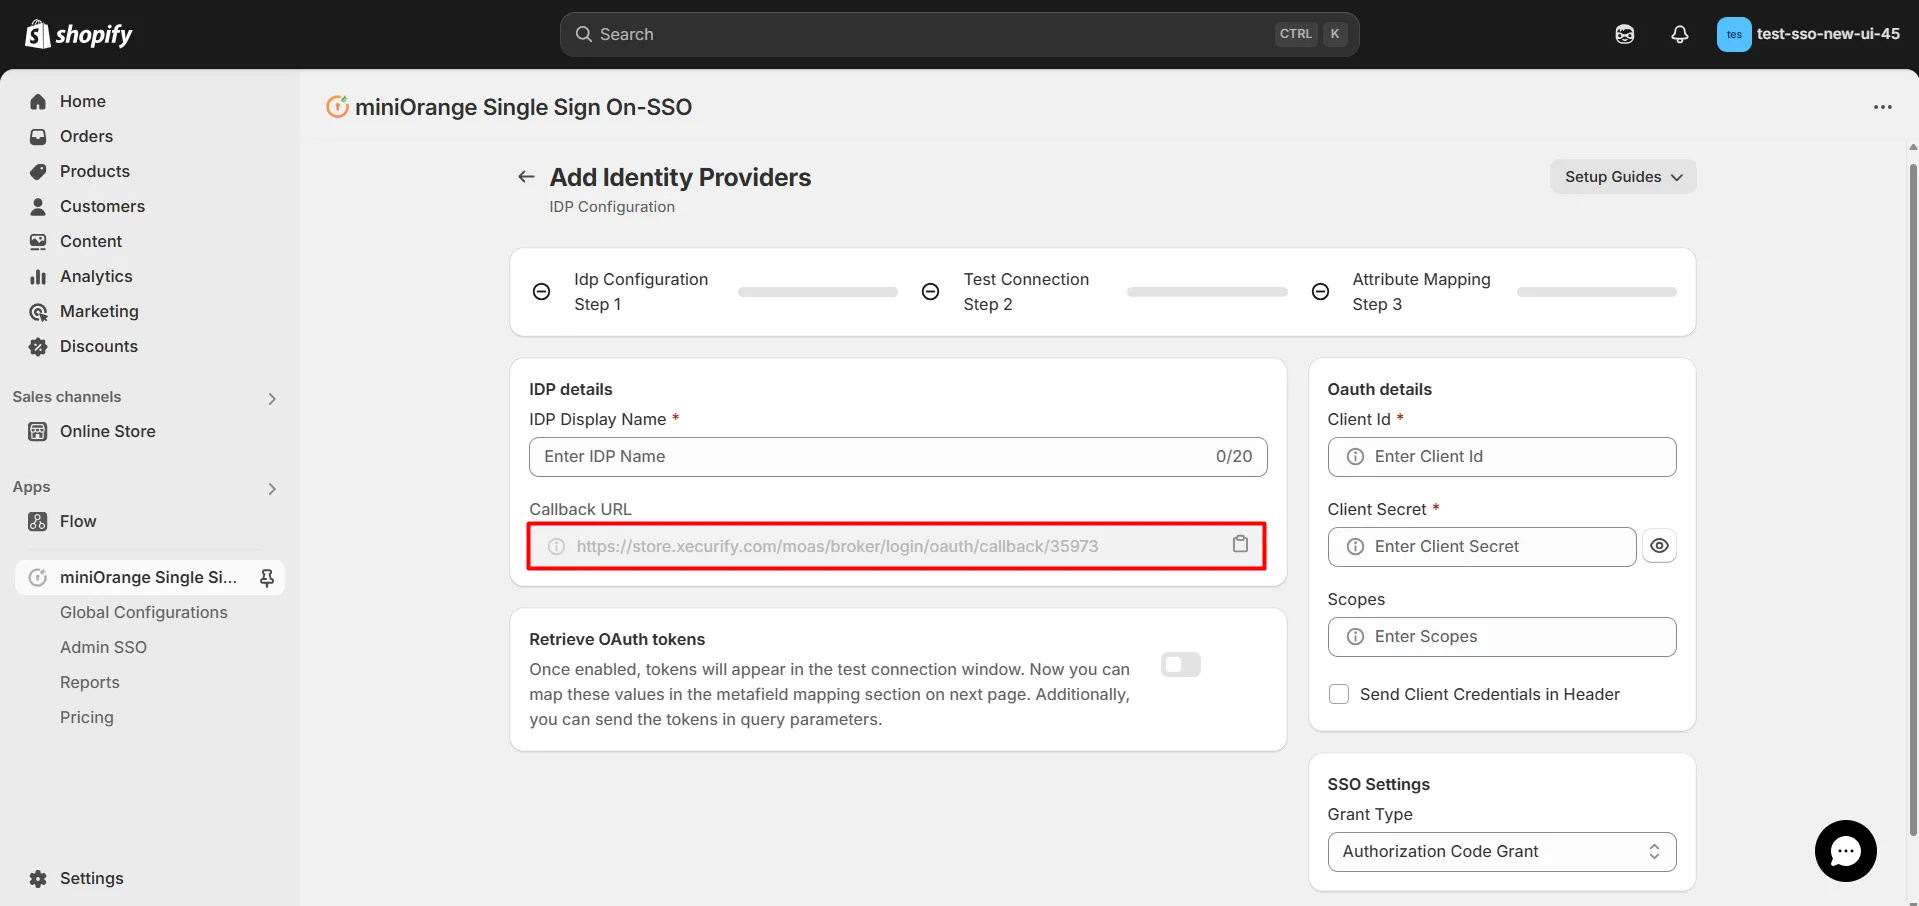Copy the Callback URL with clipboard icon
The width and height of the screenshot is (1919, 906).
click(x=1240, y=544)
